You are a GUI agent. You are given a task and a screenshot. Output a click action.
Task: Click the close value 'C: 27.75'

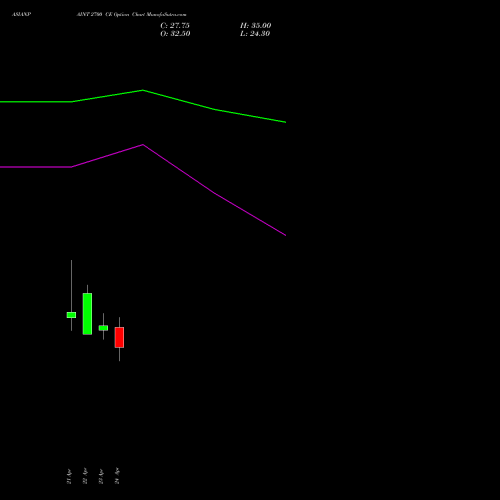[x=175, y=26]
